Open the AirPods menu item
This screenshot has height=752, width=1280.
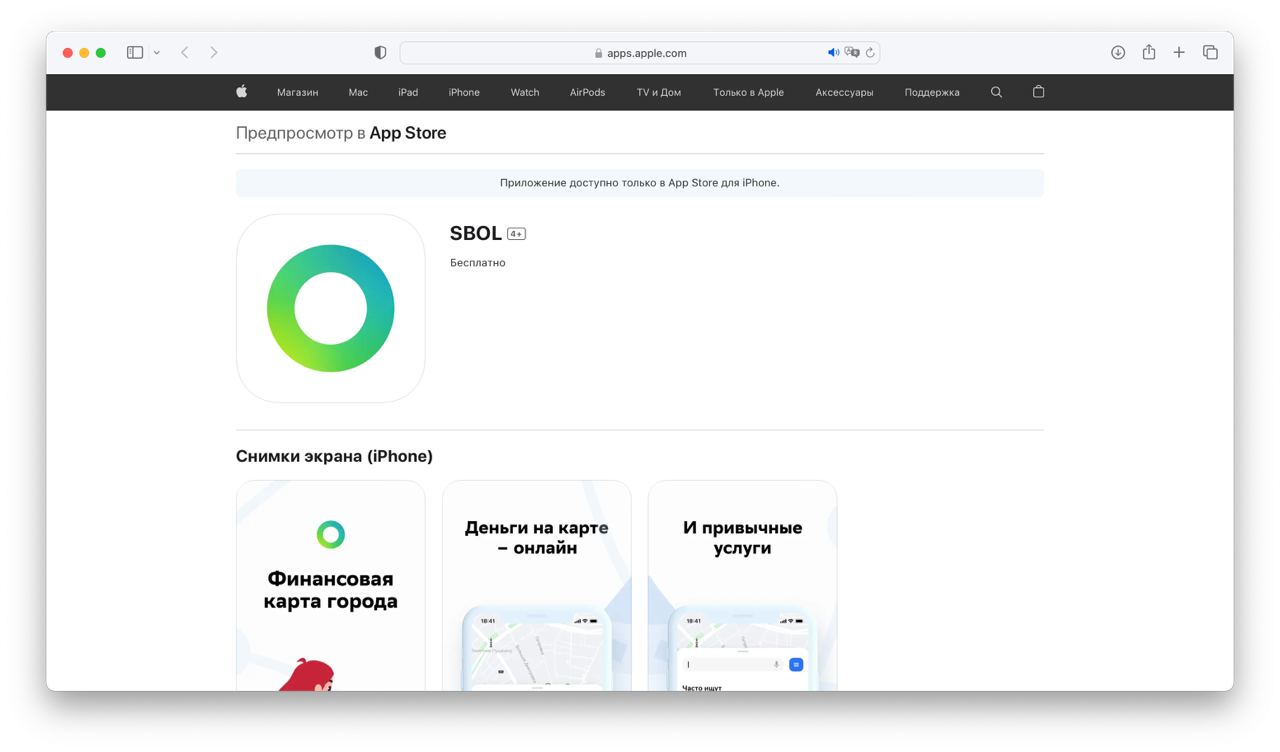[x=587, y=92]
